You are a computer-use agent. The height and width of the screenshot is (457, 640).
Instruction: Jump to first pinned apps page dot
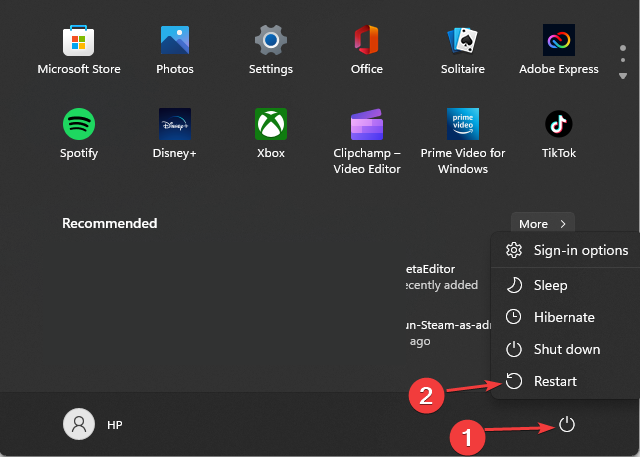[623, 48]
